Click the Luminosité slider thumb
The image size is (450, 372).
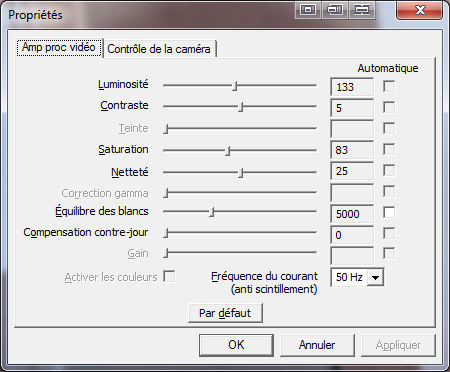coord(235,86)
